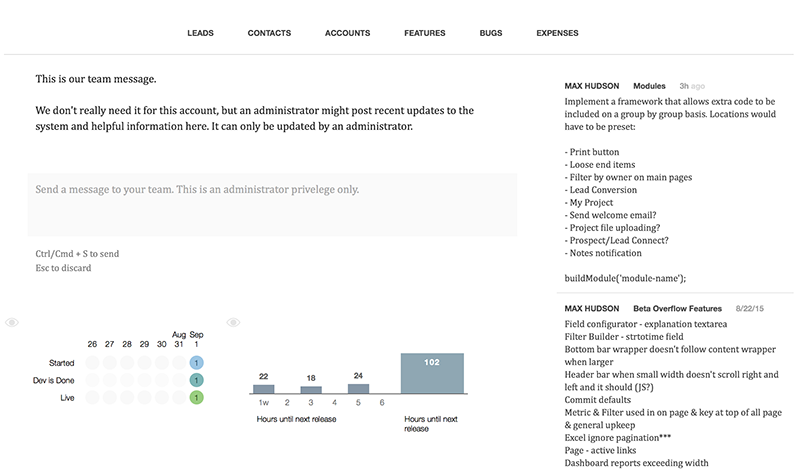Click the 102 hours bar
The width and height of the screenshot is (800, 470).
click(433, 374)
